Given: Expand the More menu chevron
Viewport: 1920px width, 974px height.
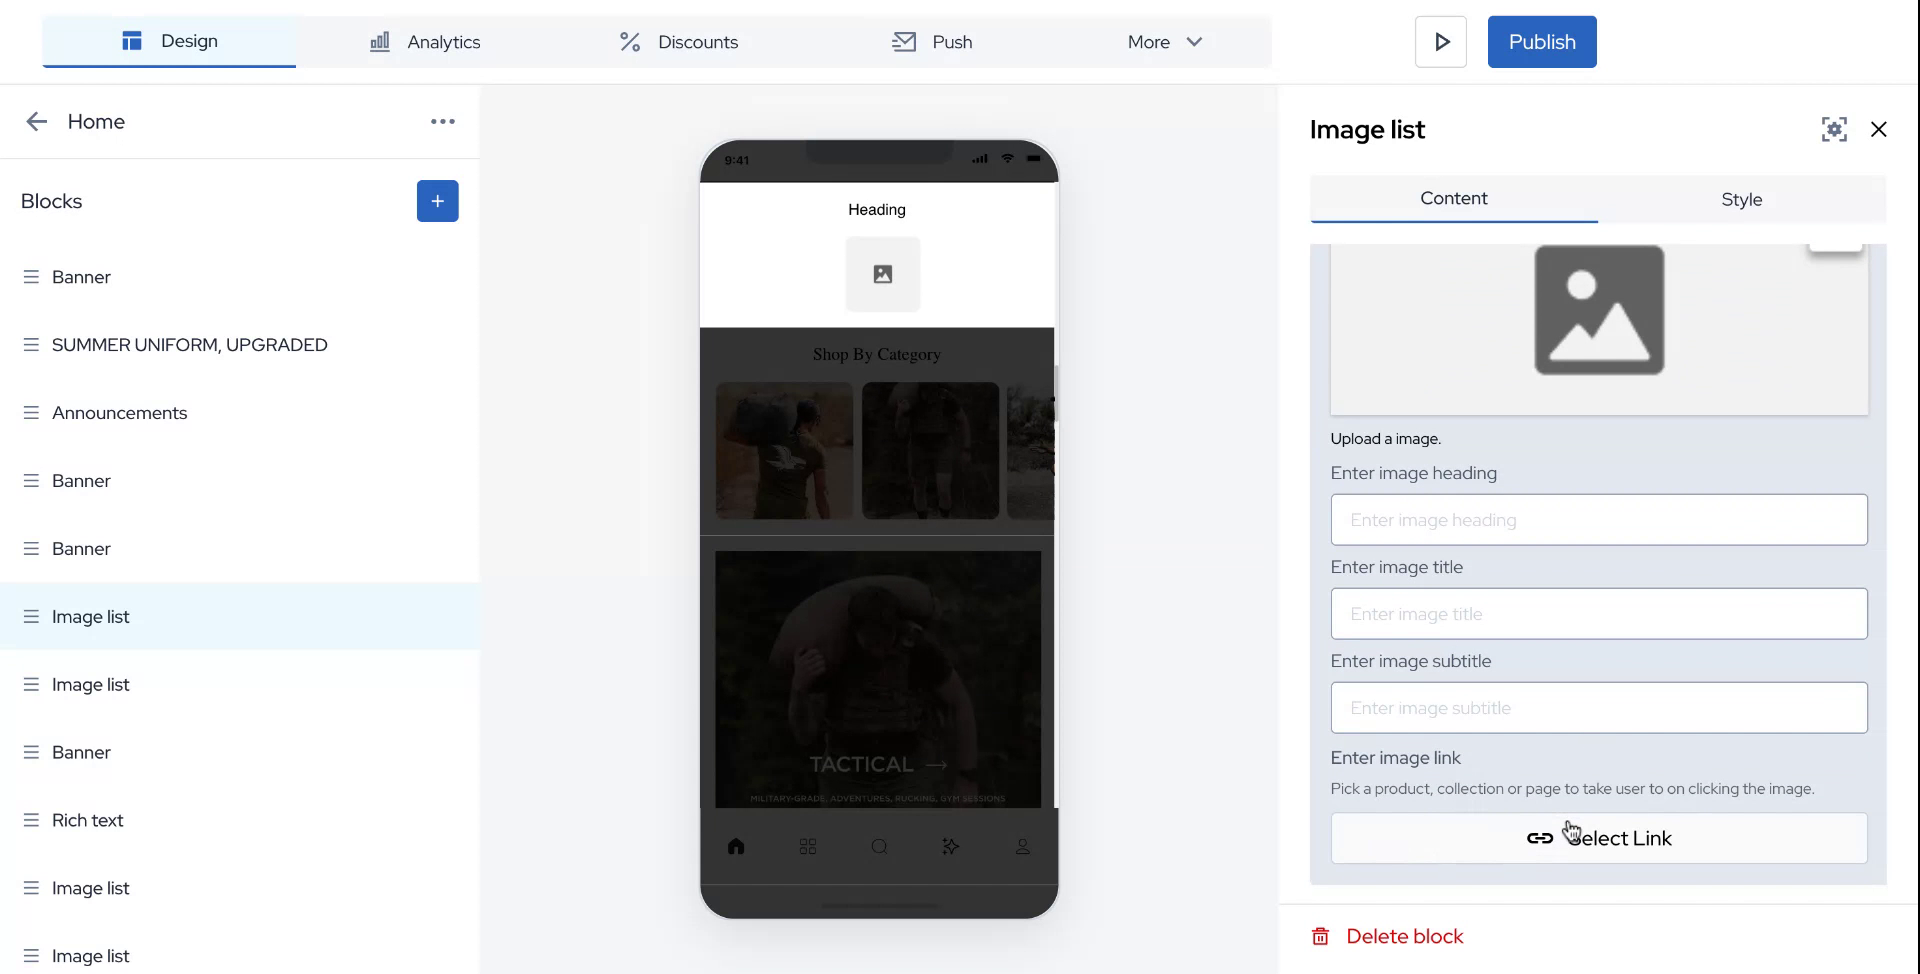Looking at the screenshot, I should (1193, 42).
